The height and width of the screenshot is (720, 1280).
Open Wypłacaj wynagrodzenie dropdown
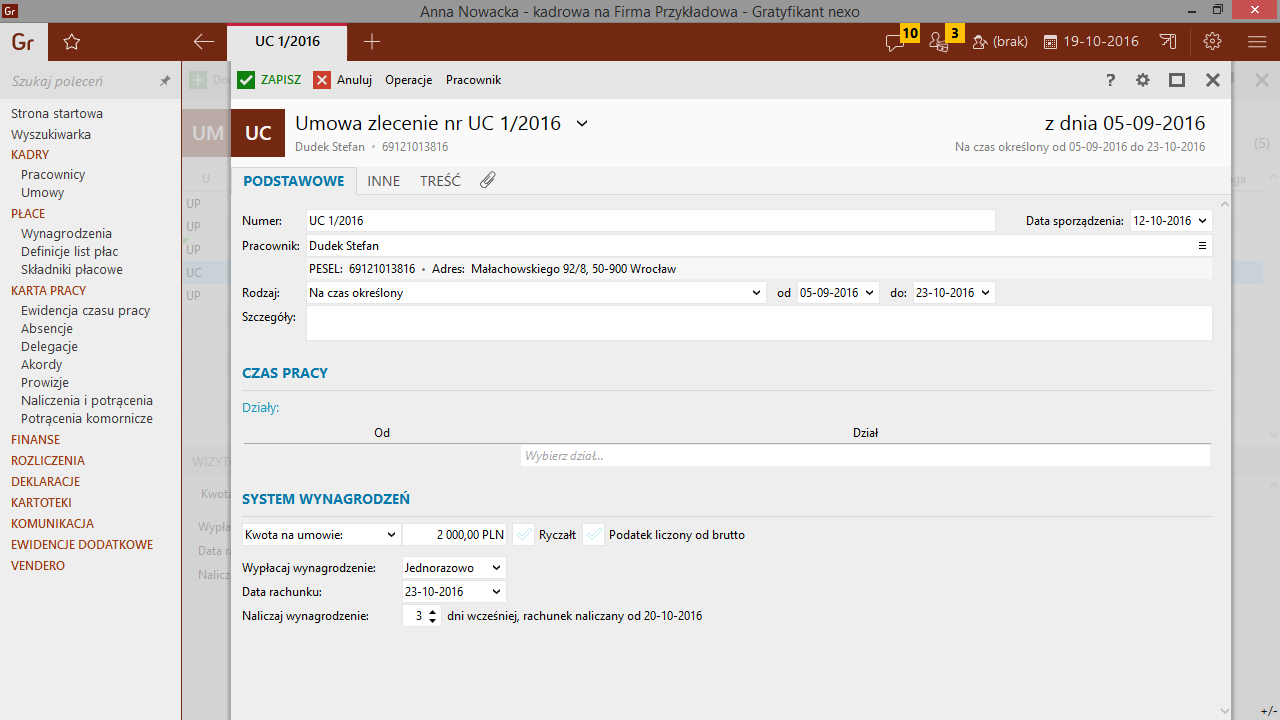click(x=495, y=568)
